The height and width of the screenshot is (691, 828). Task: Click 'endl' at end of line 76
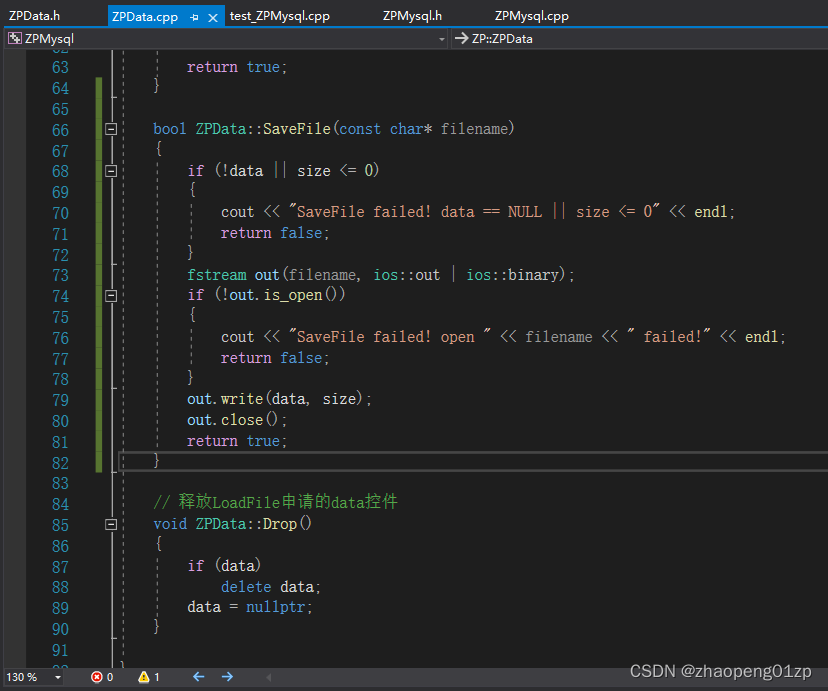pyautogui.click(x=761, y=337)
